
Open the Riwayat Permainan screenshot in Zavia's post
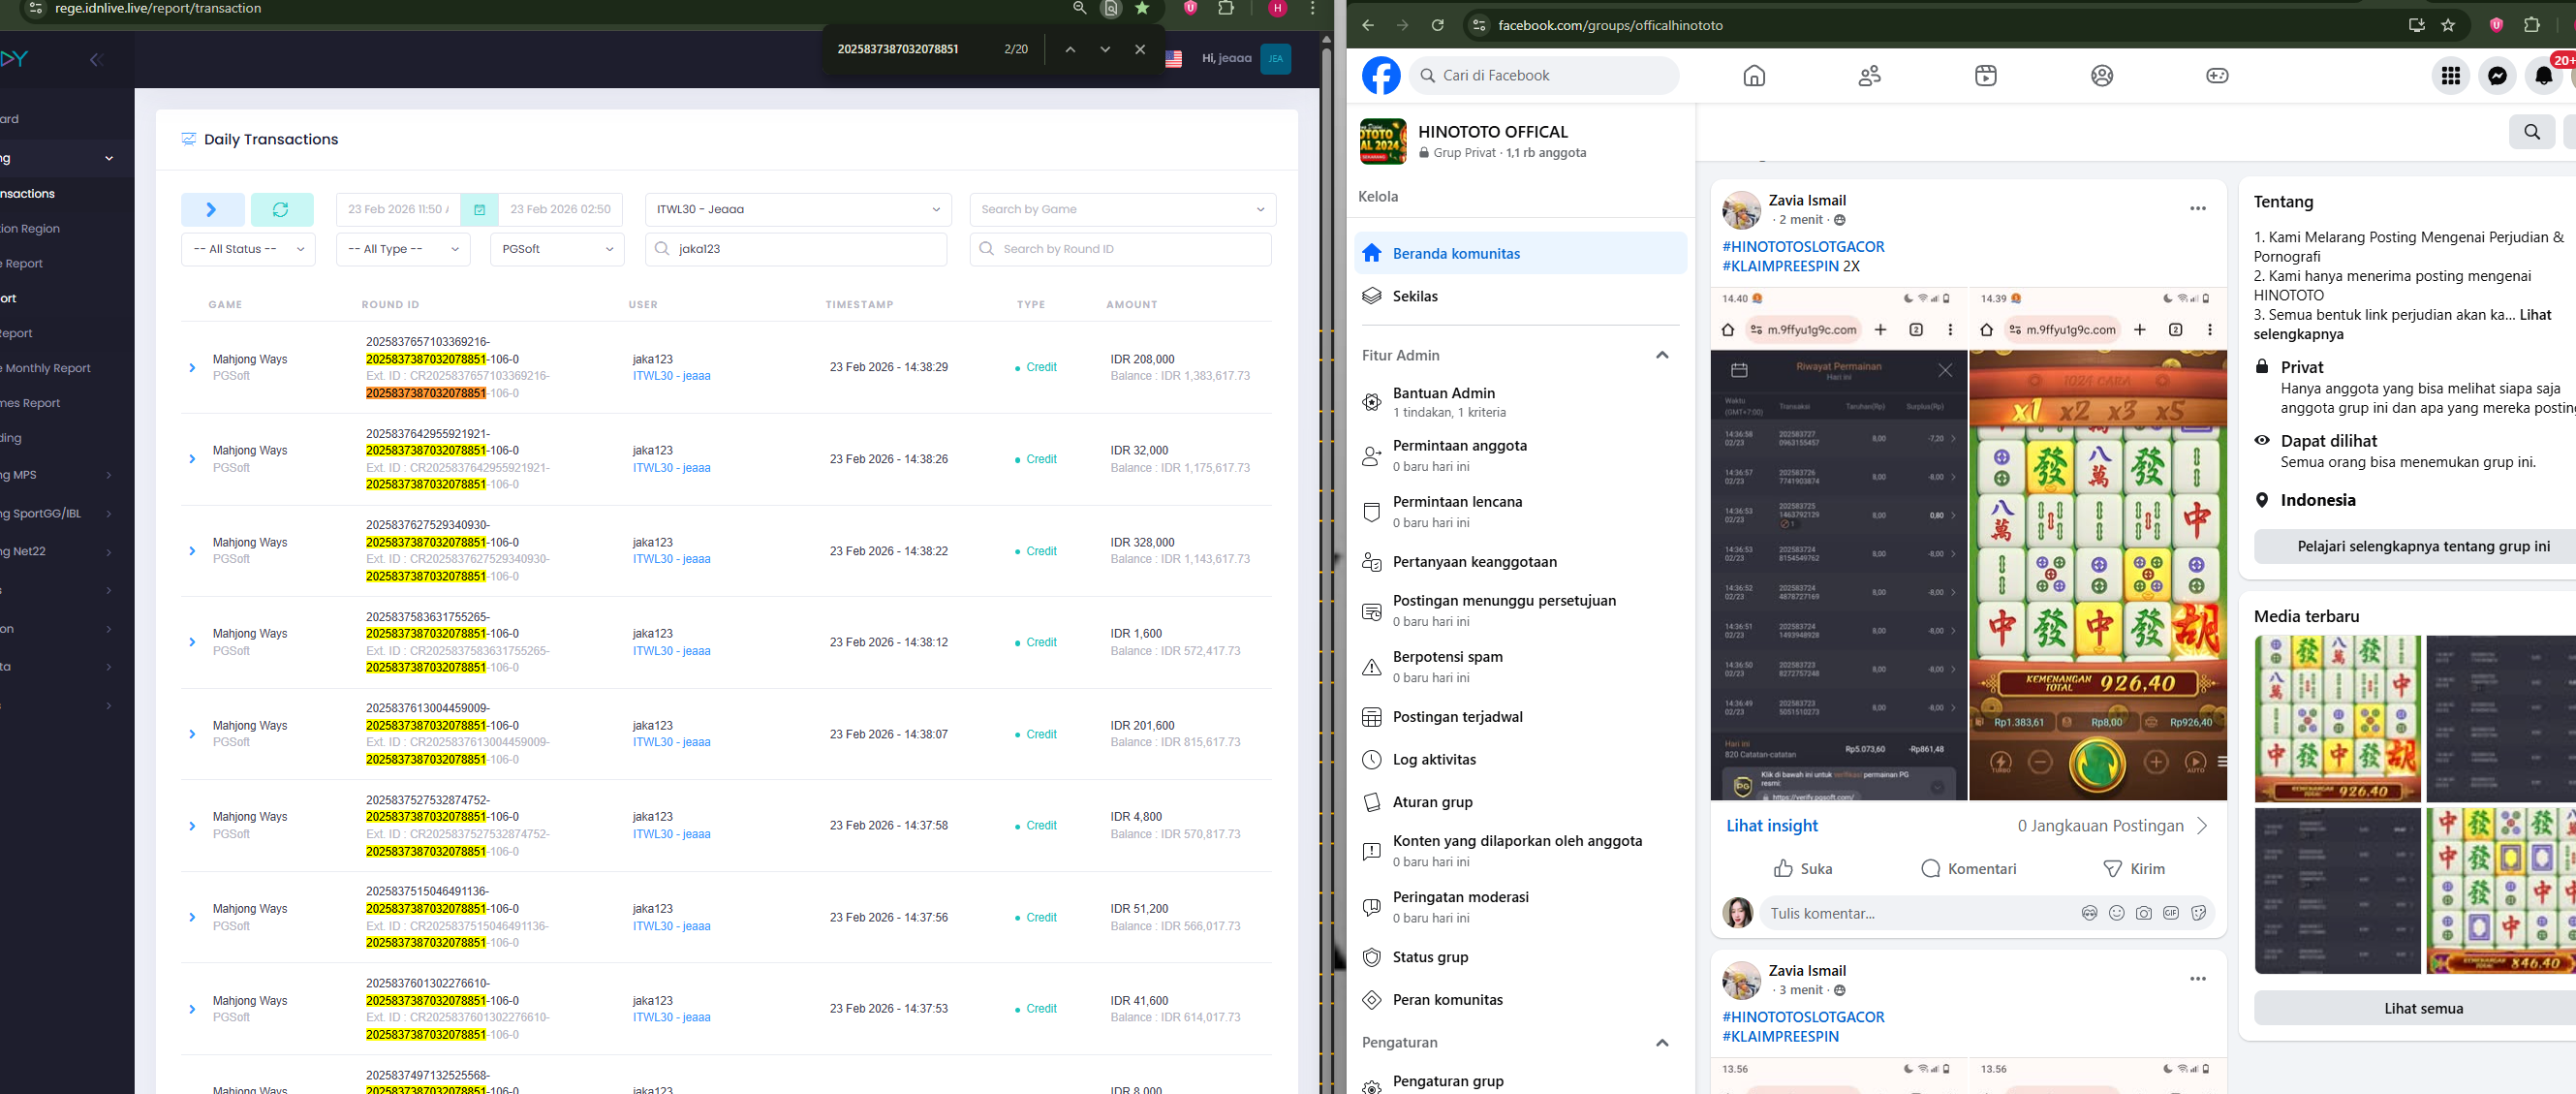pyautogui.click(x=1839, y=544)
